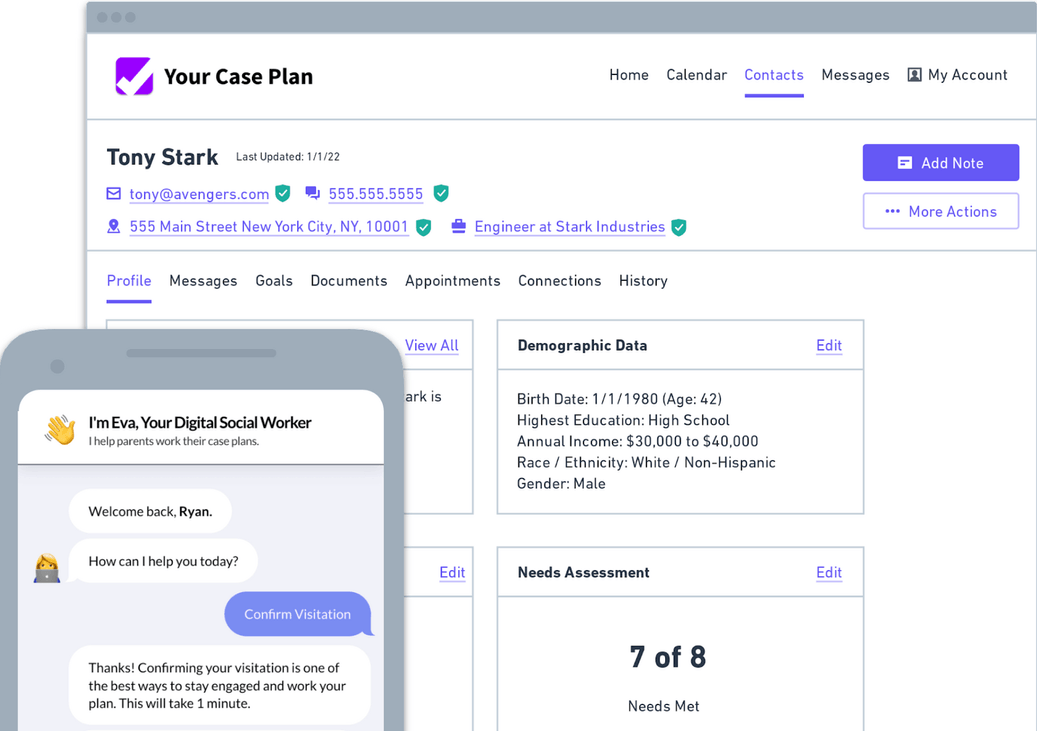Click the waving hand icon in the chat header
The width and height of the screenshot is (1037, 731).
coord(60,430)
